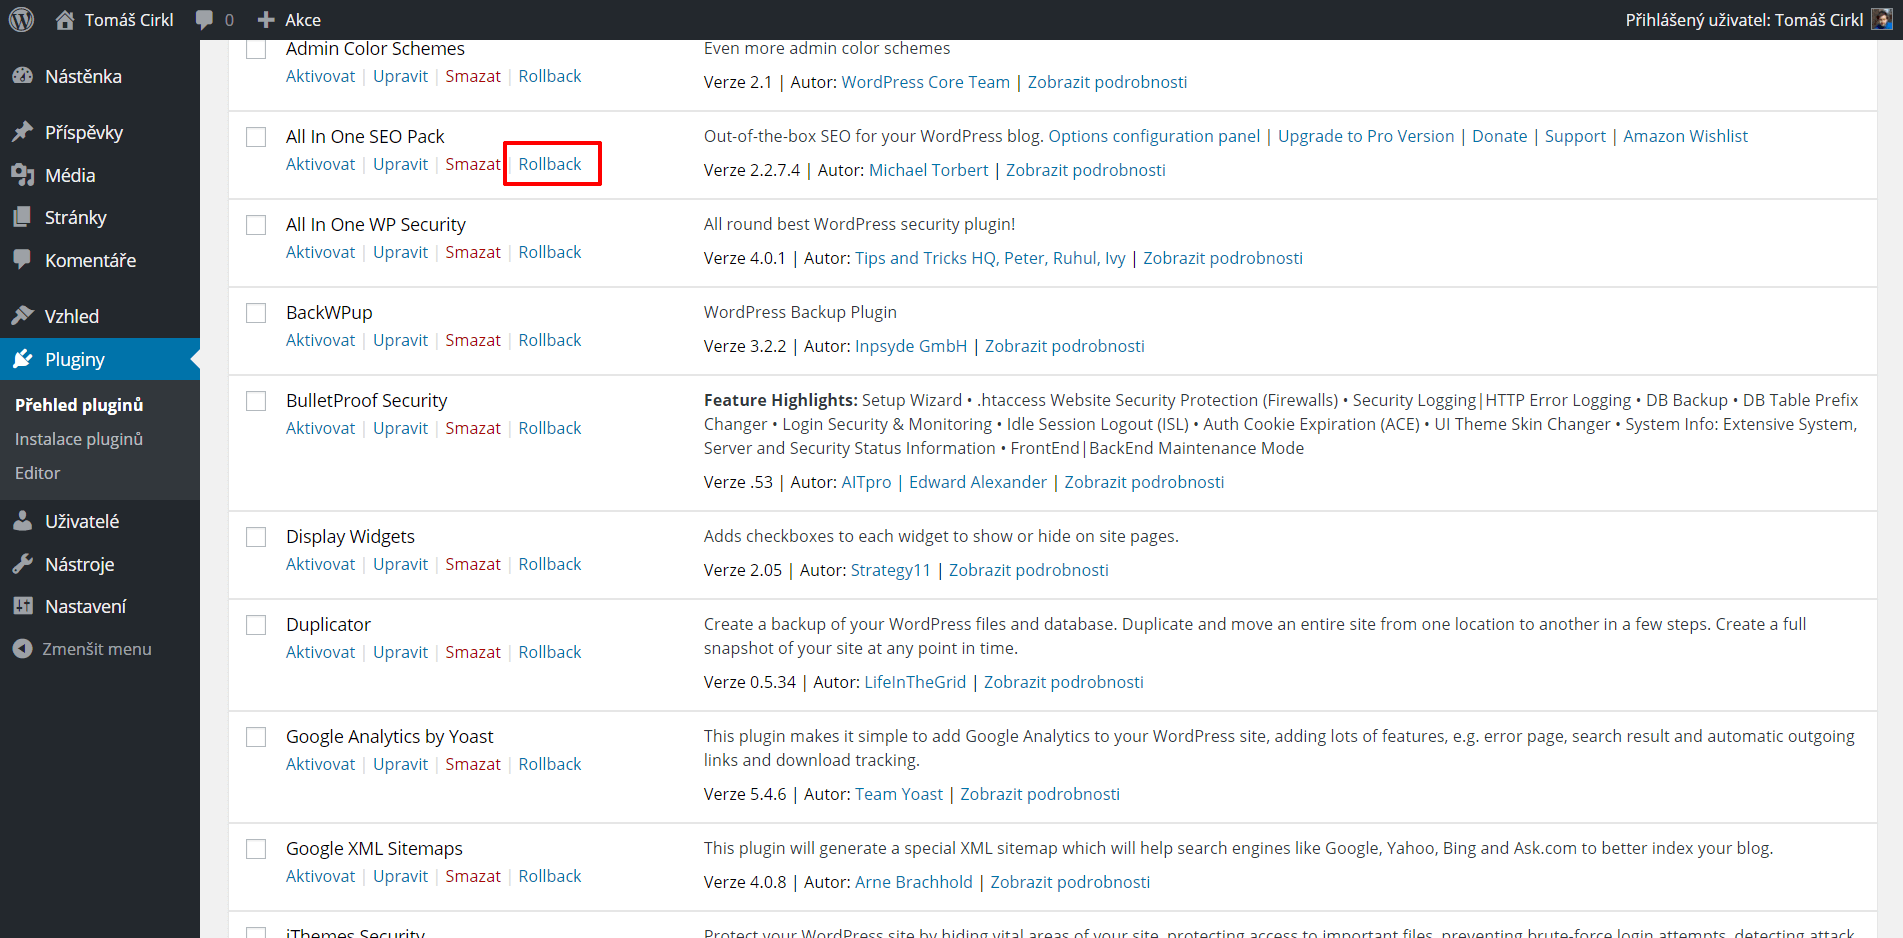
Task: Click Upravit for Display Widgets
Action: point(400,564)
